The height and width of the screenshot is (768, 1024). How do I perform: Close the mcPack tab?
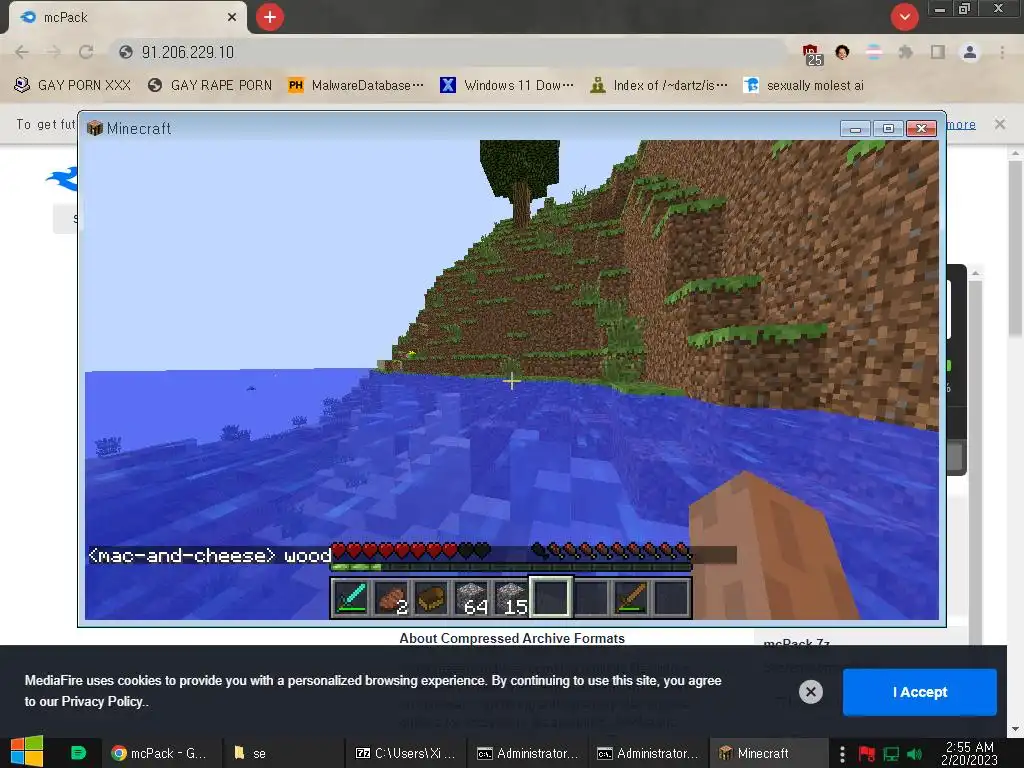(232, 18)
